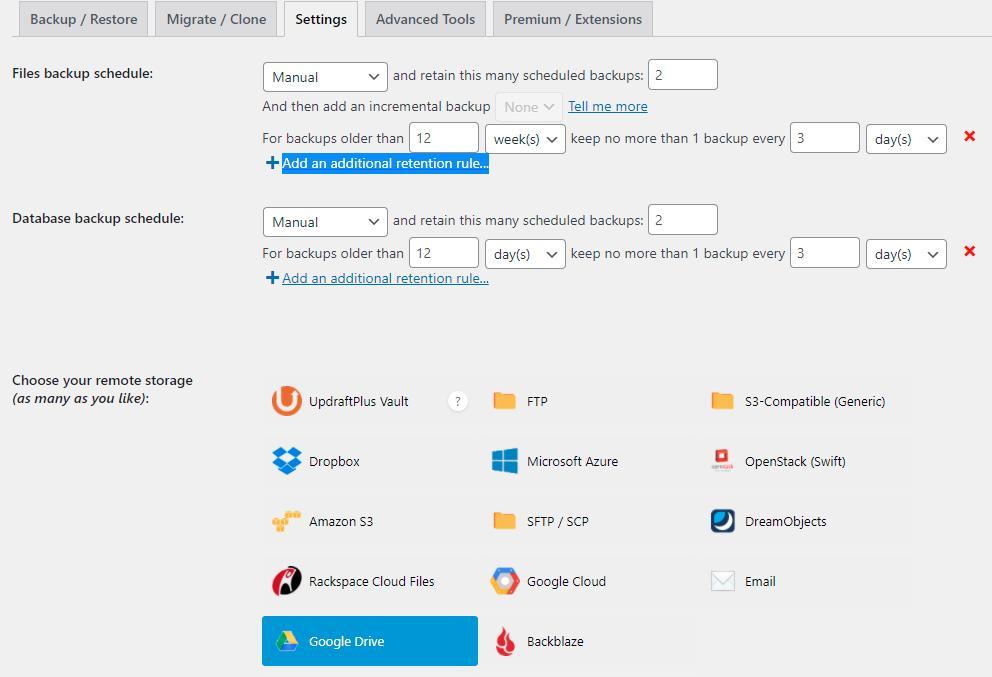Viewport: 992px width, 677px height.
Task: Select the DreamObjects moon icon
Action: pyautogui.click(x=722, y=521)
